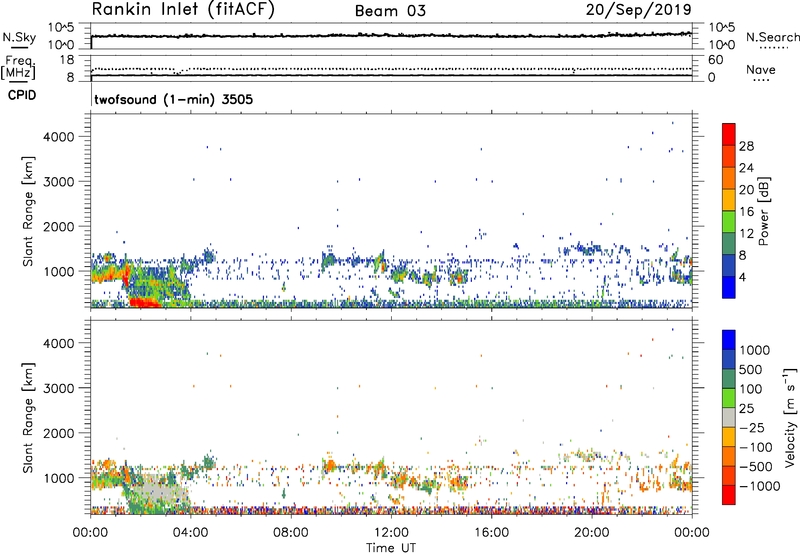Click the red high-power echo near 02:00
Screen dimensions: 800x554
pyautogui.click(x=144, y=303)
